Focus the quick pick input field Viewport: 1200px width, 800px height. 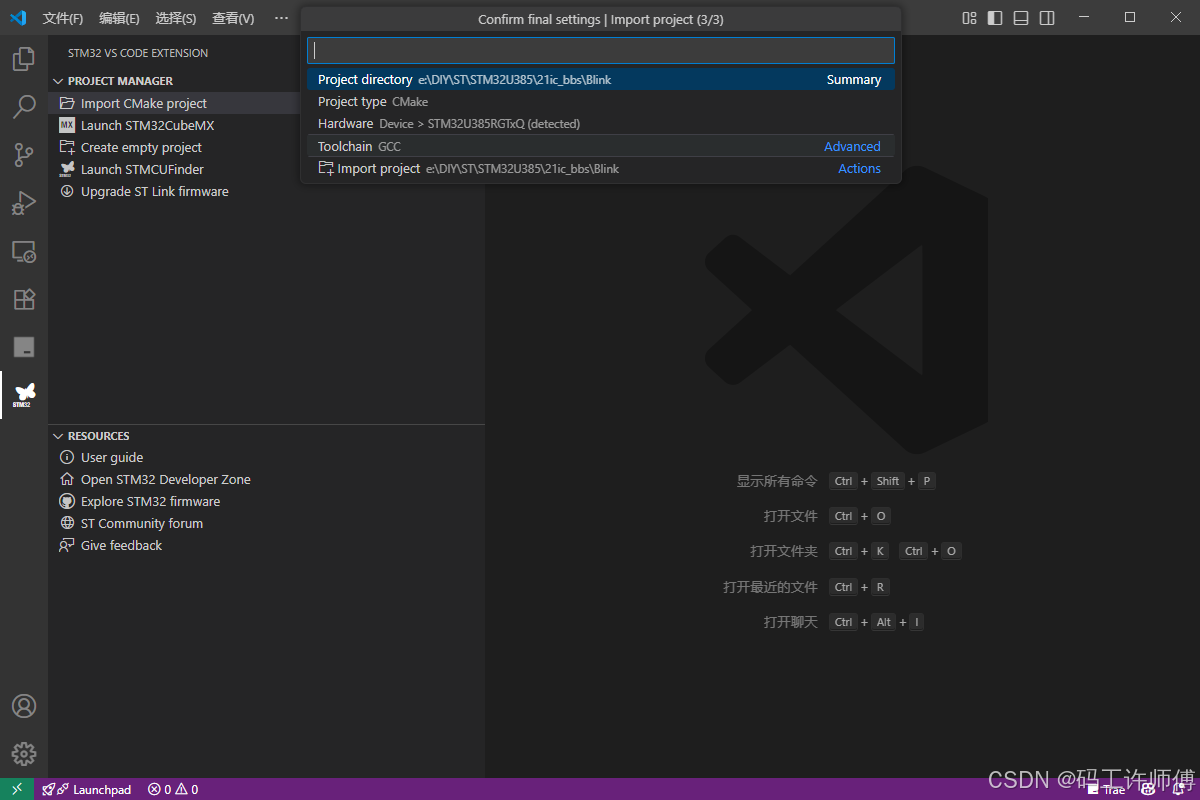tap(601, 50)
